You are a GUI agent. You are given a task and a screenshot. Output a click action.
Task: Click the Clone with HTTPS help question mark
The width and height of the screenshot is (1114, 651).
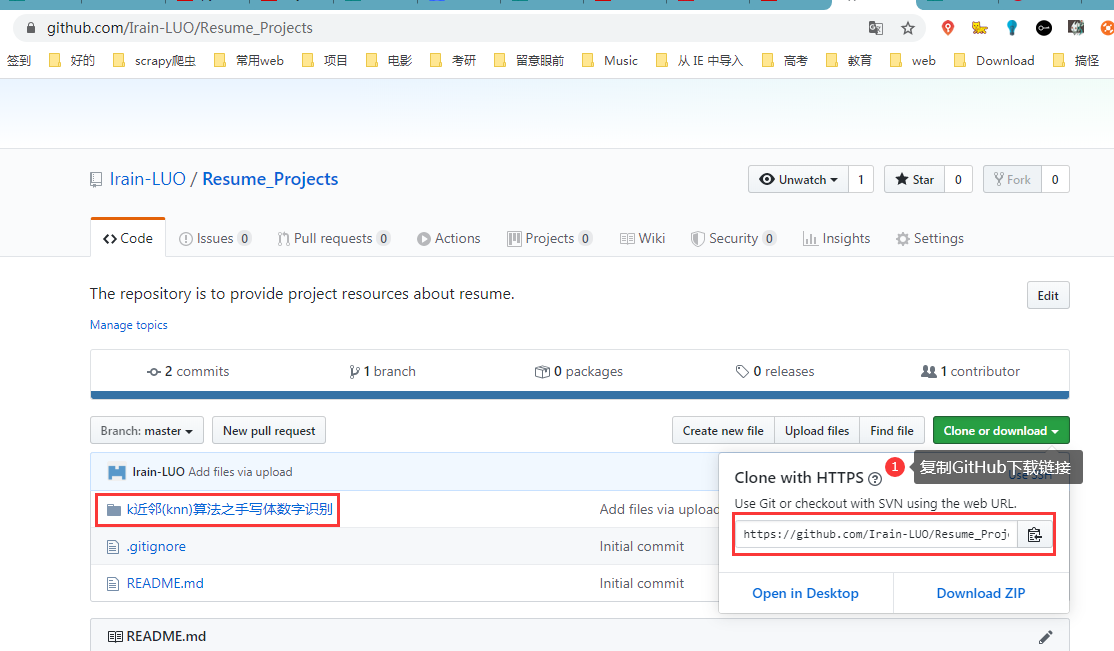pyautogui.click(x=875, y=479)
